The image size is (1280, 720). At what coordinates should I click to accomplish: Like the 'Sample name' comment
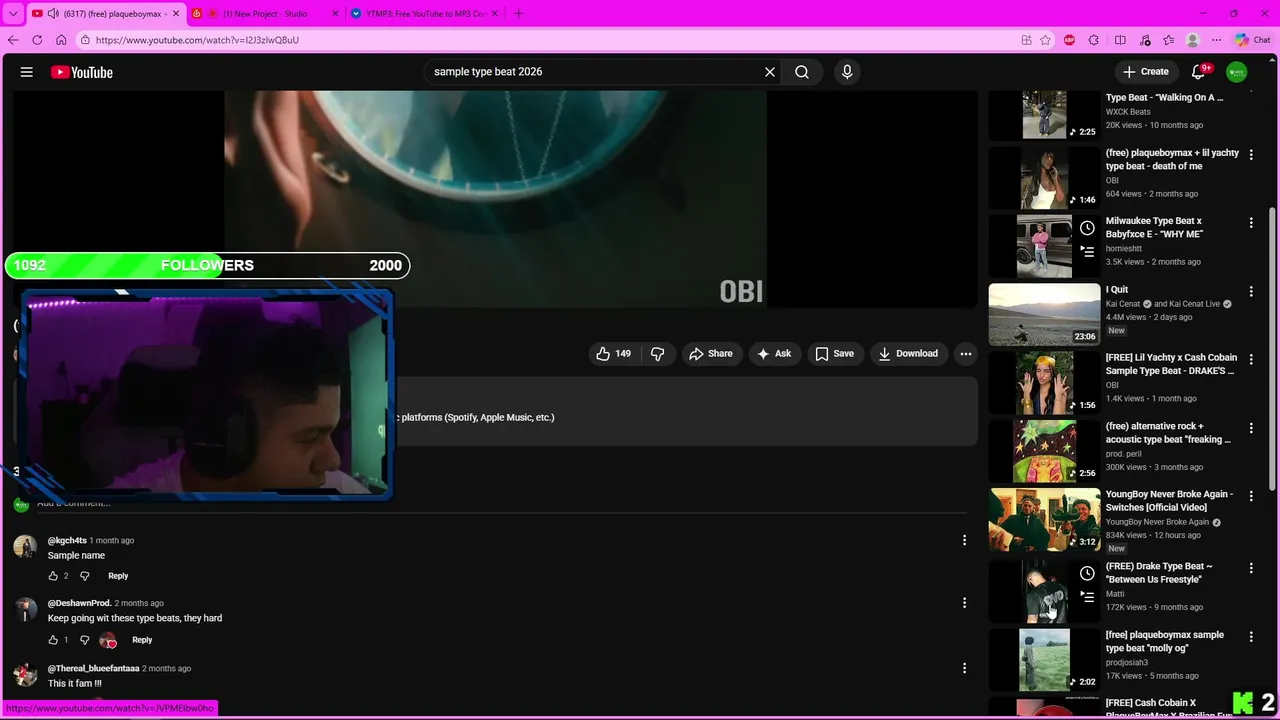[53, 576]
